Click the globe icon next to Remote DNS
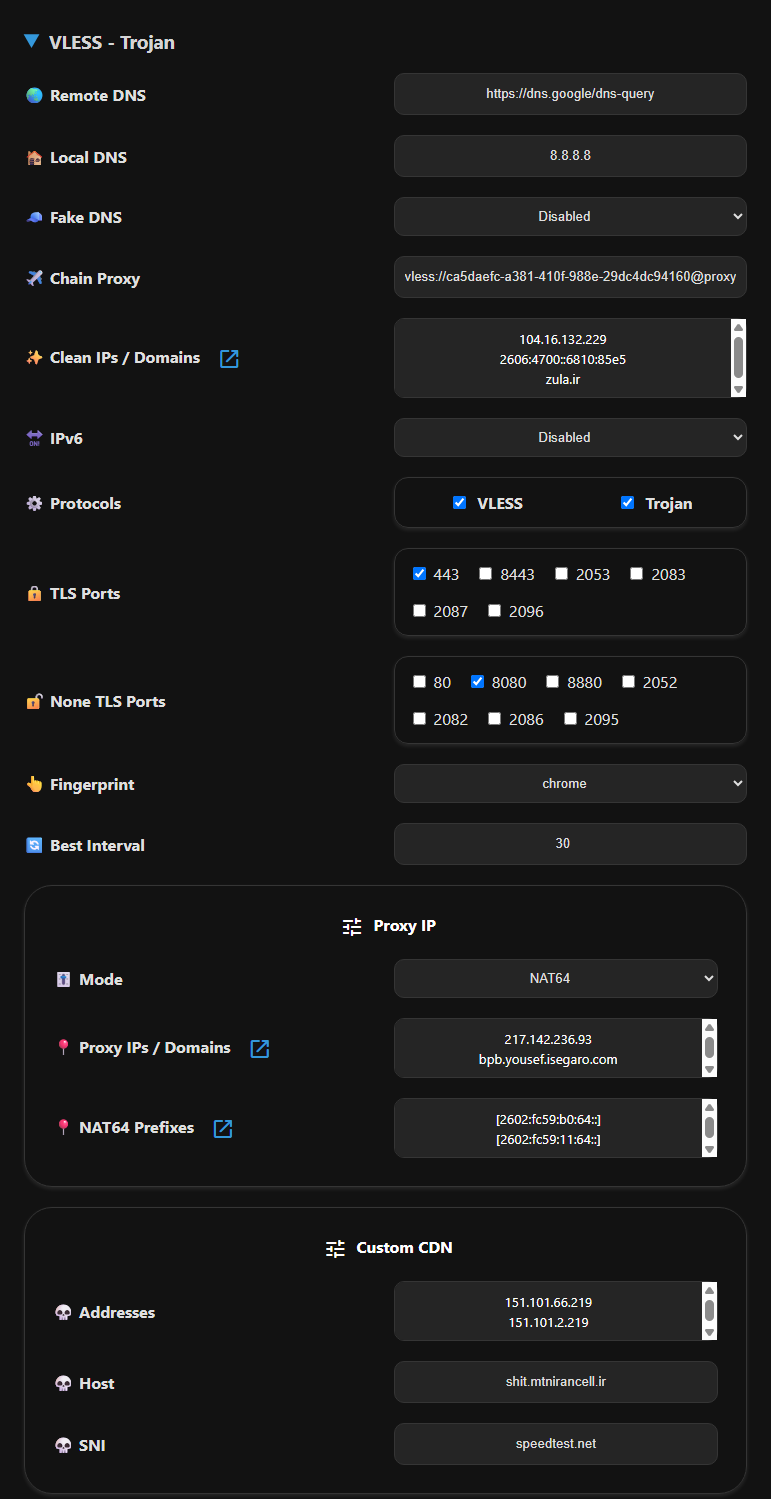This screenshot has width=771, height=1499. coord(35,95)
